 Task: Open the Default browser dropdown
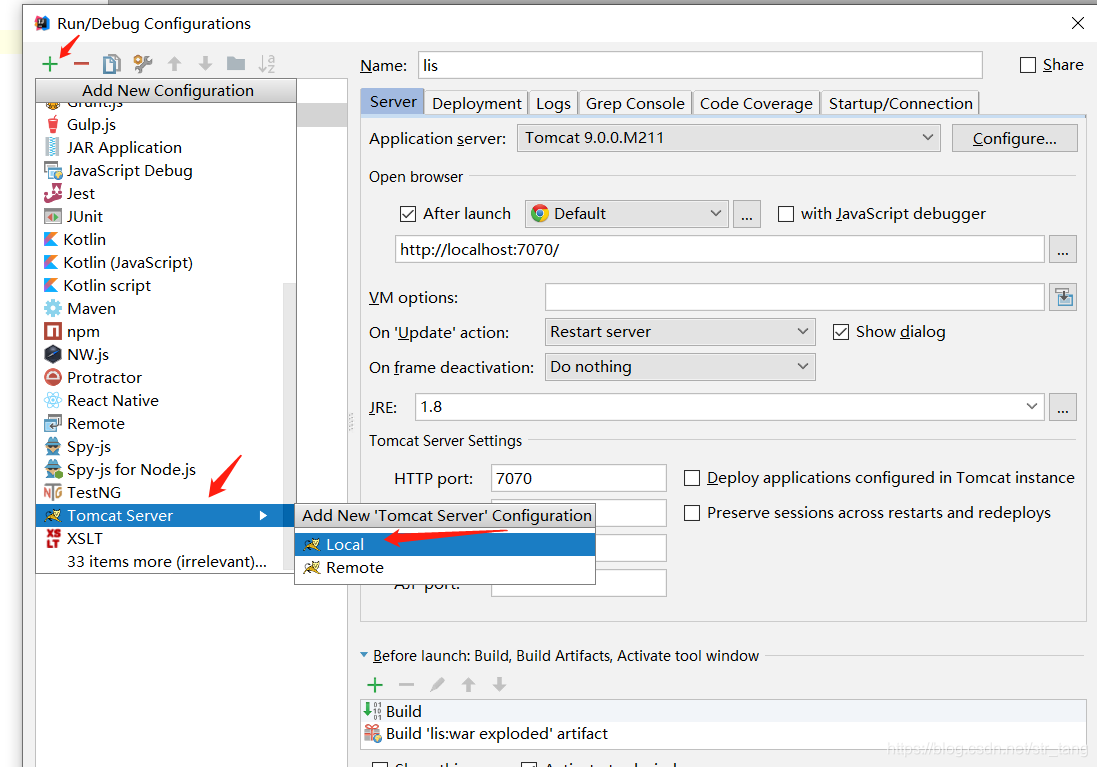point(627,213)
